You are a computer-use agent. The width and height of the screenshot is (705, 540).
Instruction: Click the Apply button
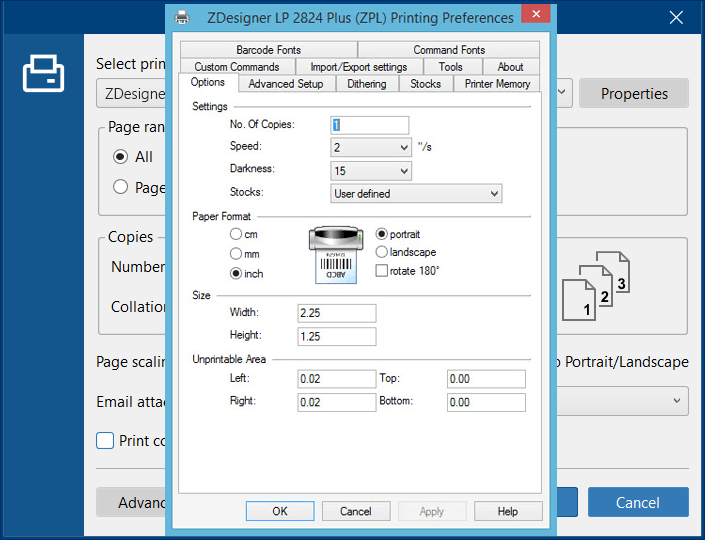tap(432, 511)
